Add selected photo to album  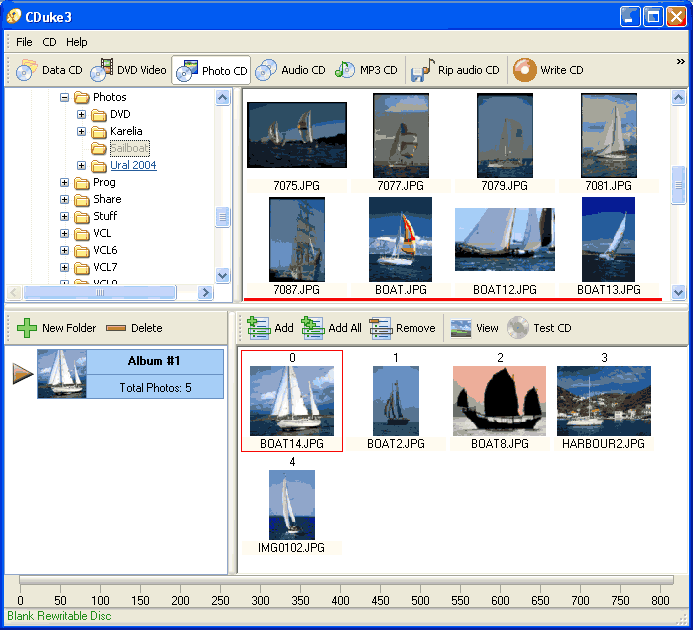tap(270, 328)
